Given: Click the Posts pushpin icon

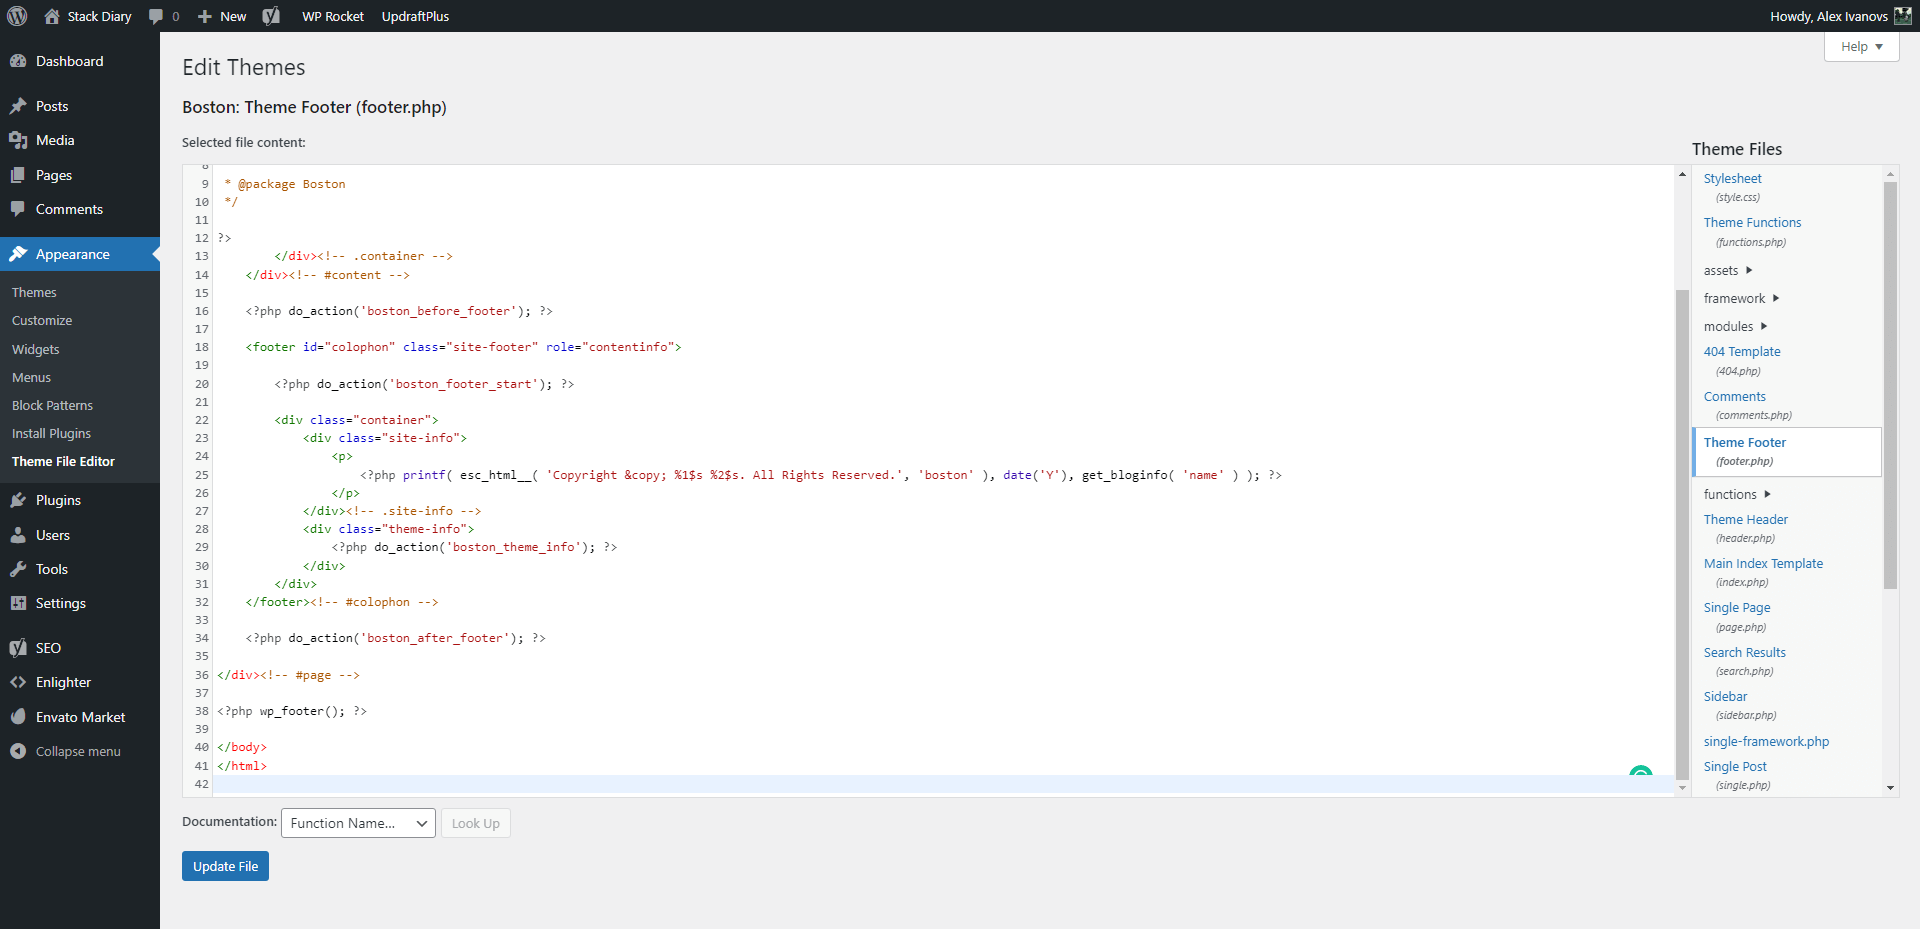Looking at the screenshot, I should coord(18,106).
